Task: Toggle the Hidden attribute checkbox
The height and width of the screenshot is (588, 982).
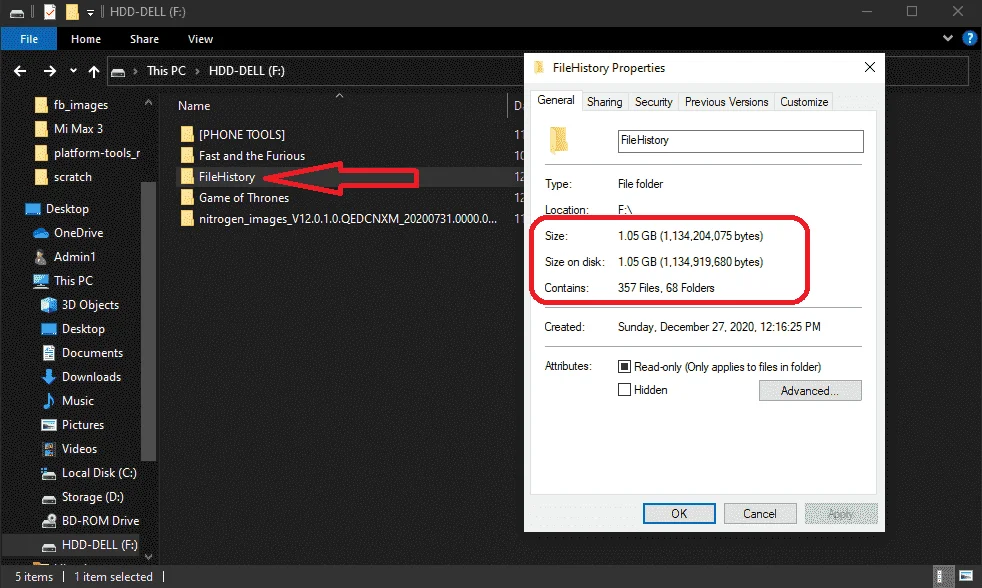Action: (x=624, y=390)
